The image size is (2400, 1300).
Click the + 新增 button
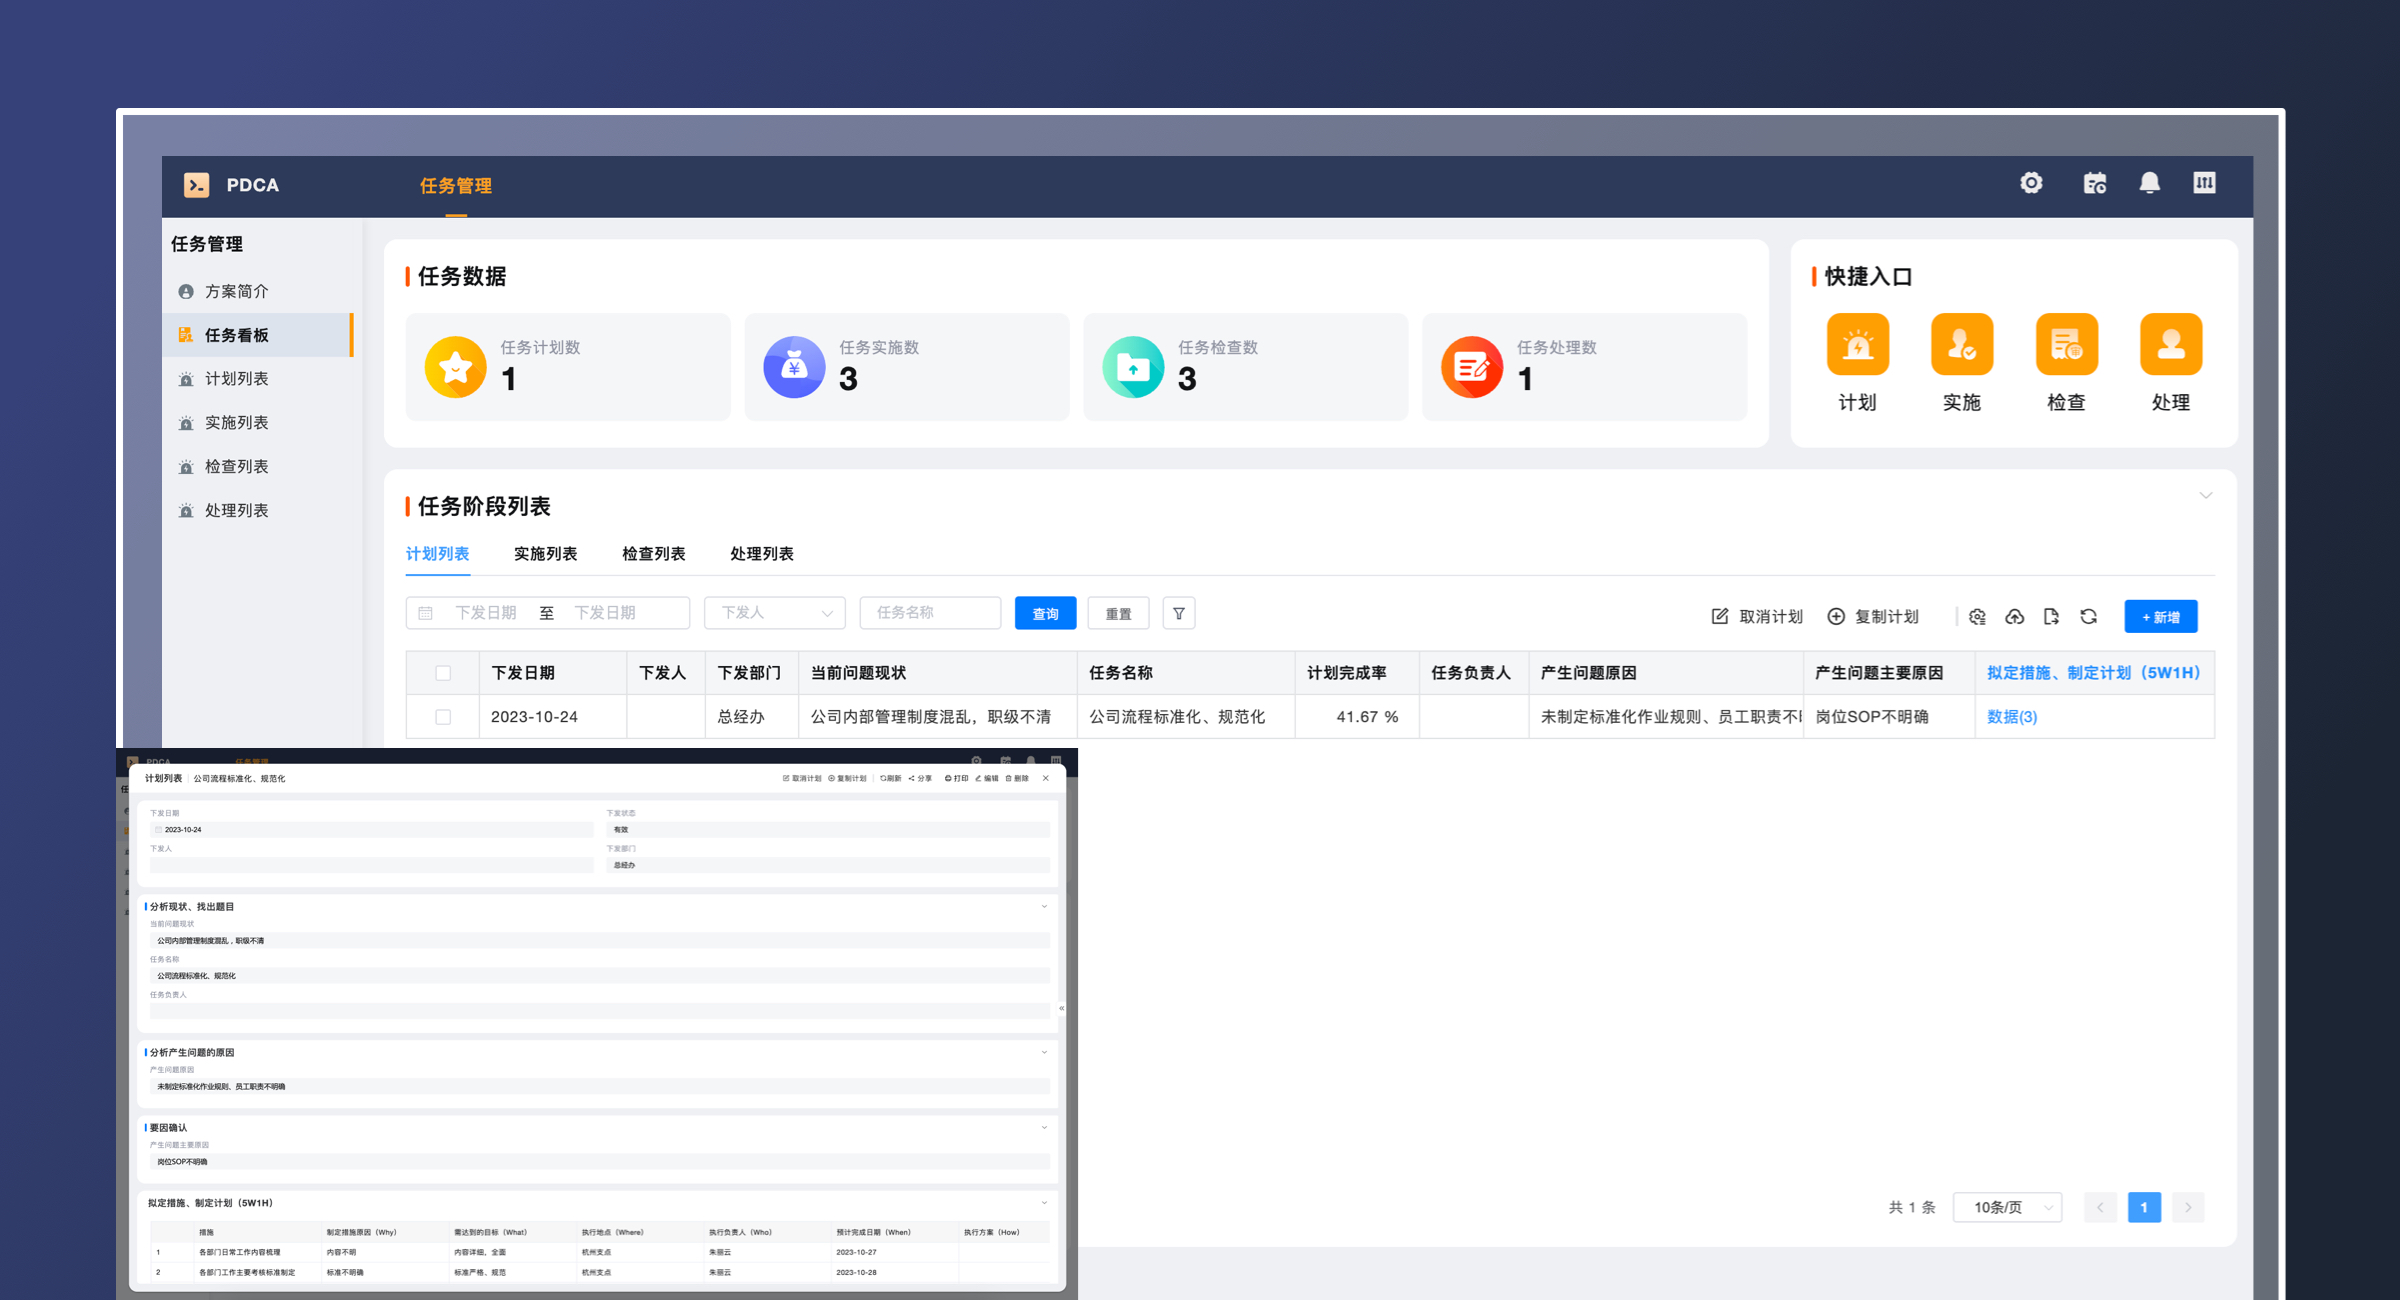coord(2160,617)
